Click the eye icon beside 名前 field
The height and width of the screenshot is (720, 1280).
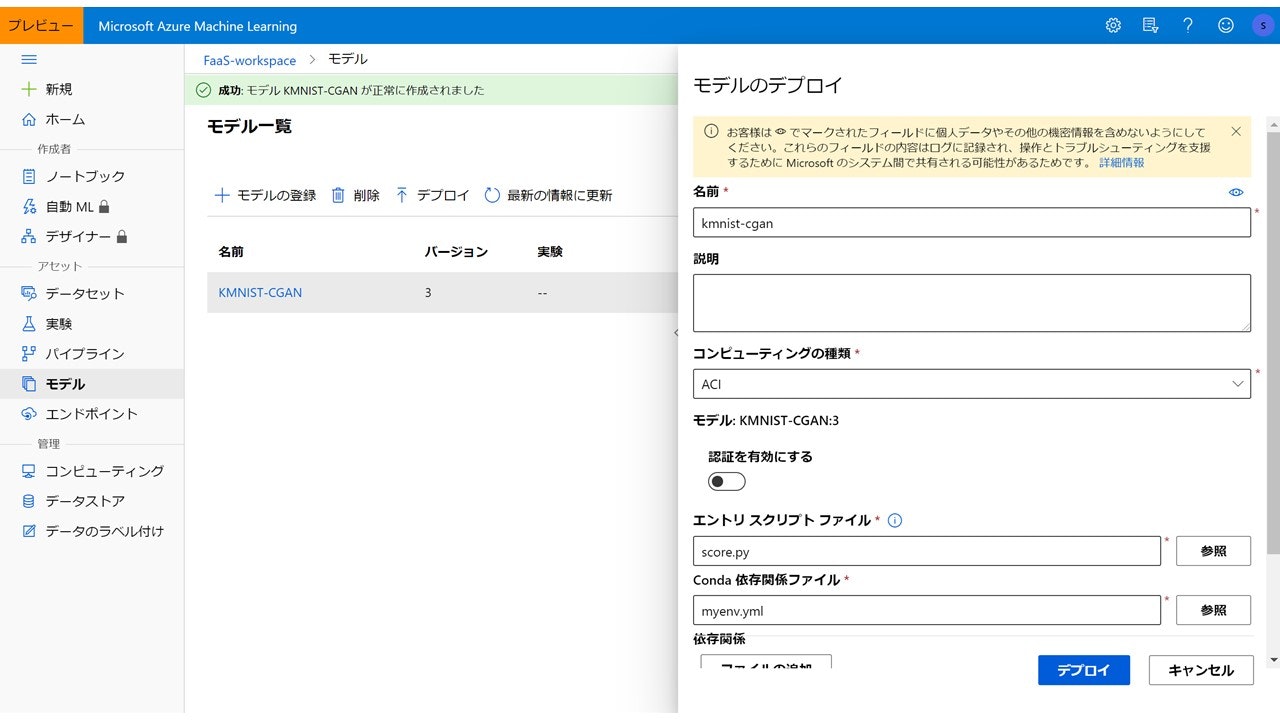pos(1236,192)
